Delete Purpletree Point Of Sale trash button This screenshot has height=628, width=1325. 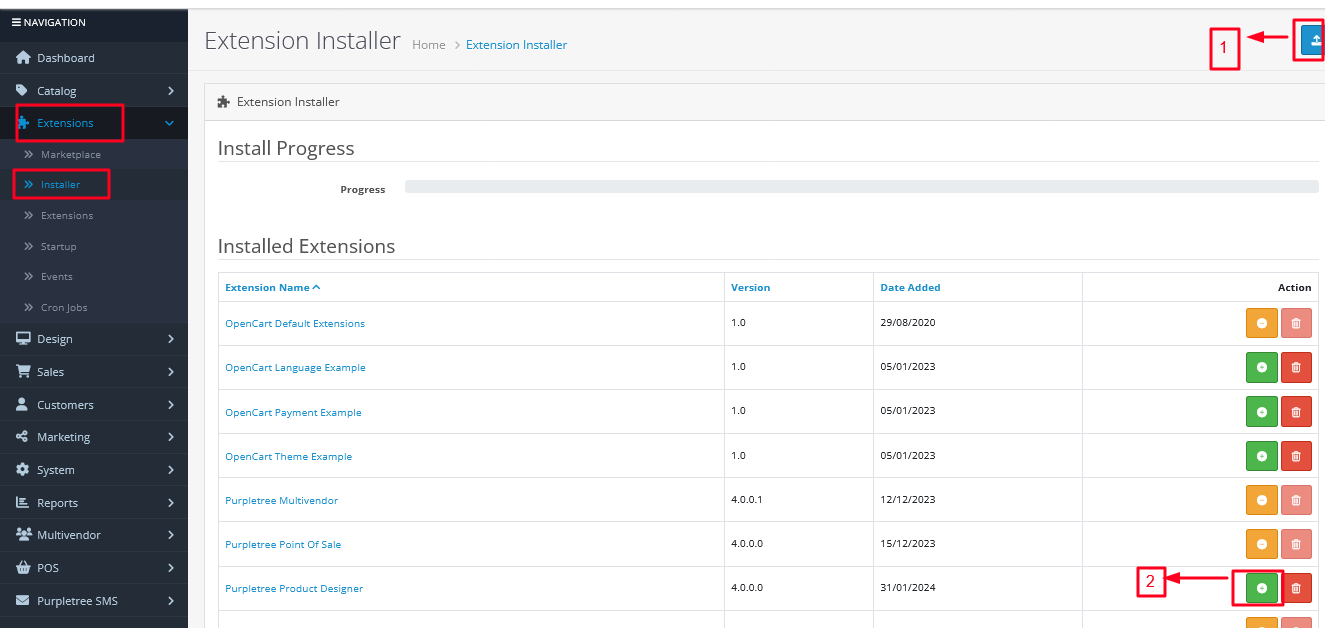[1296, 543]
